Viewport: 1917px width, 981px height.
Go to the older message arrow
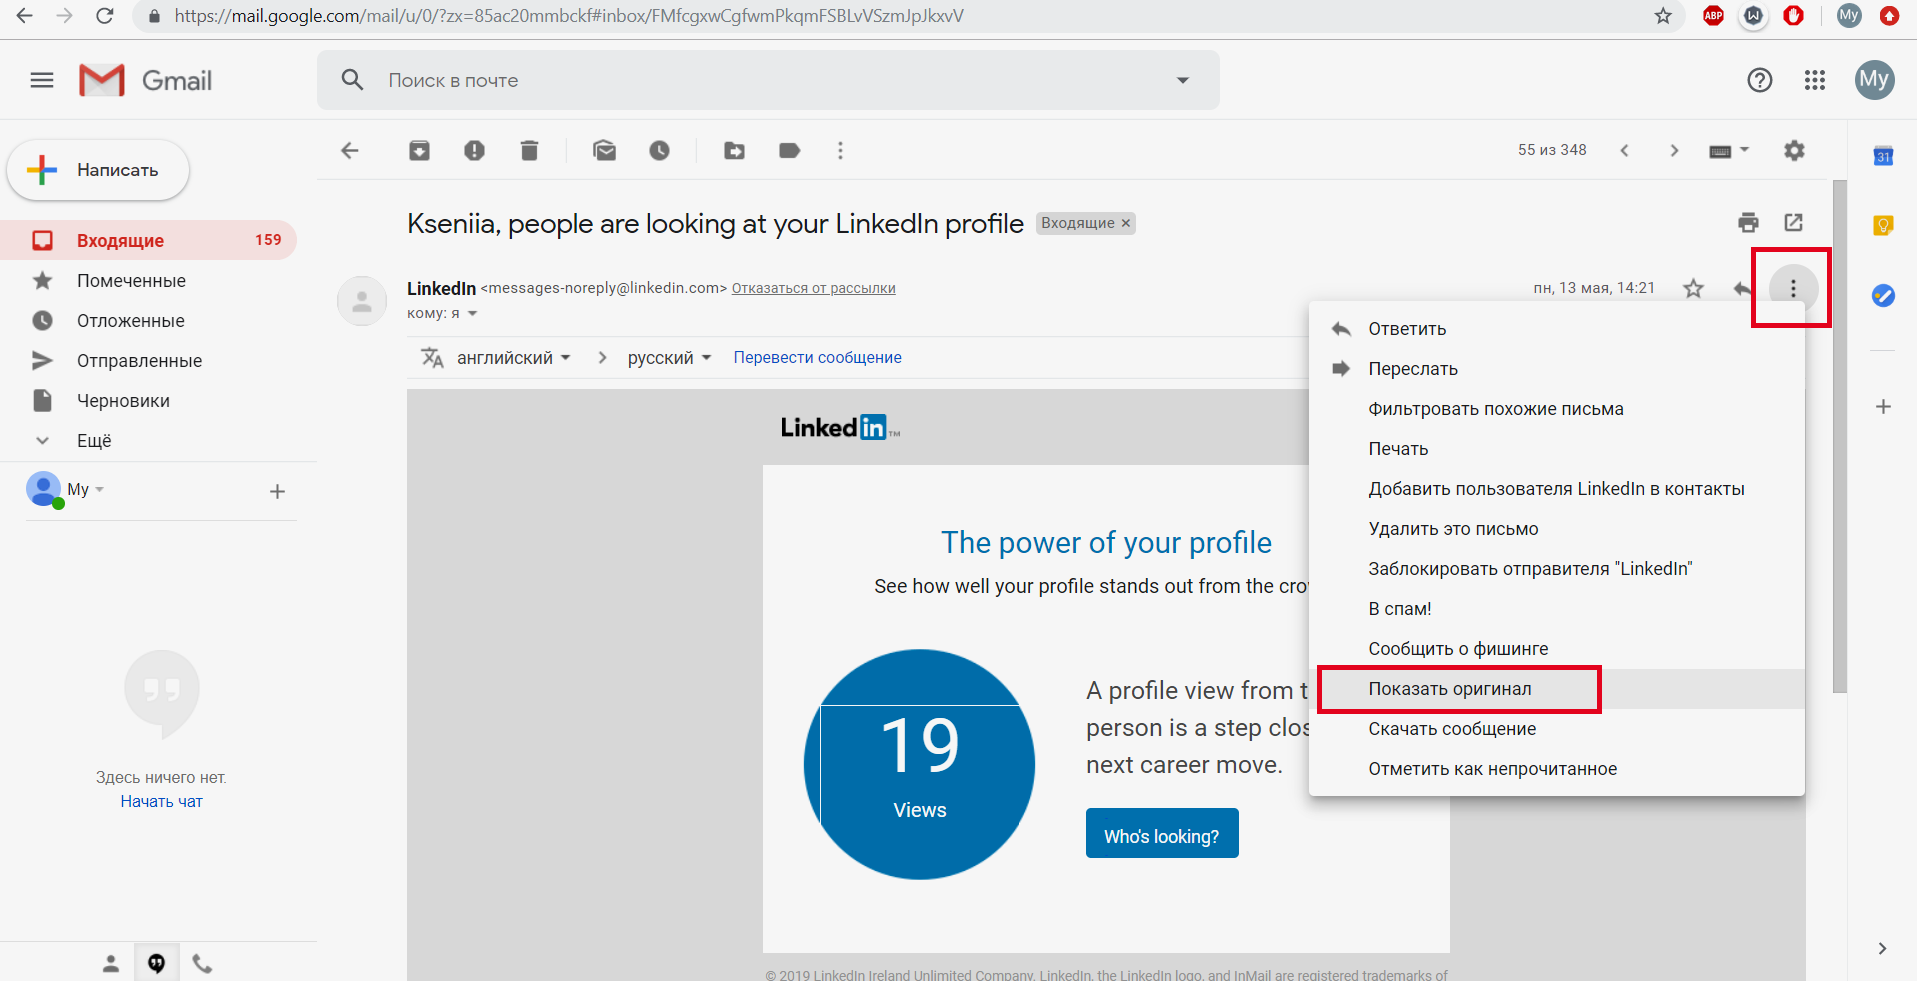[x=1674, y=150]
